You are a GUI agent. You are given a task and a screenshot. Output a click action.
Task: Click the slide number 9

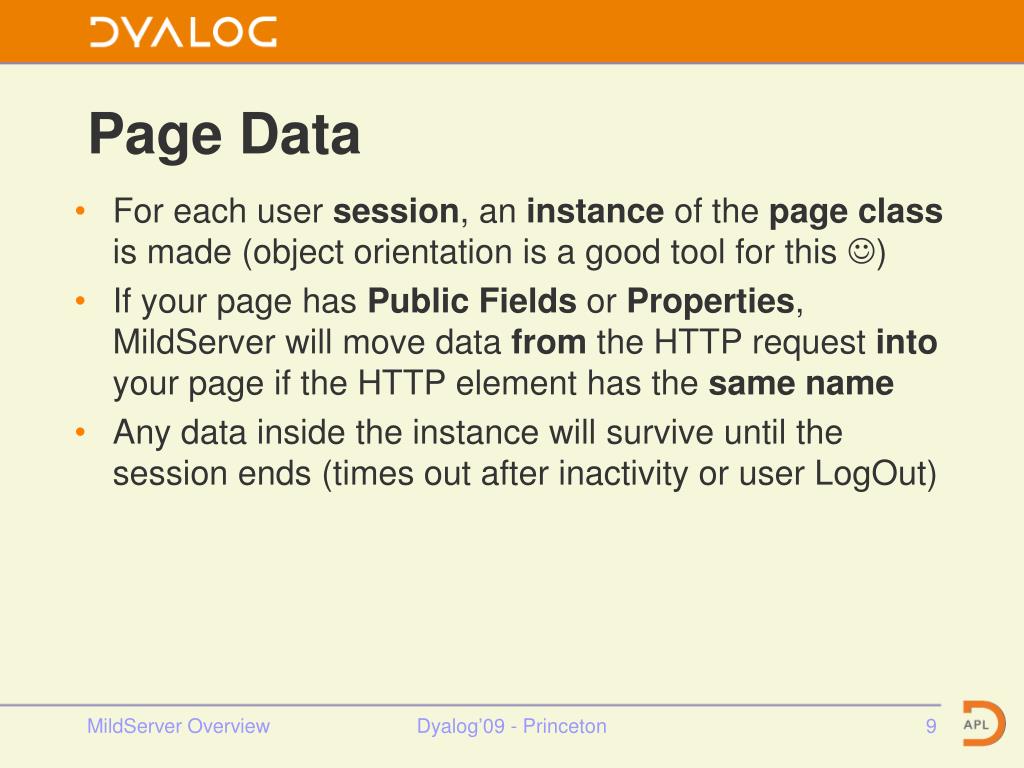click(x=931, y=726)
